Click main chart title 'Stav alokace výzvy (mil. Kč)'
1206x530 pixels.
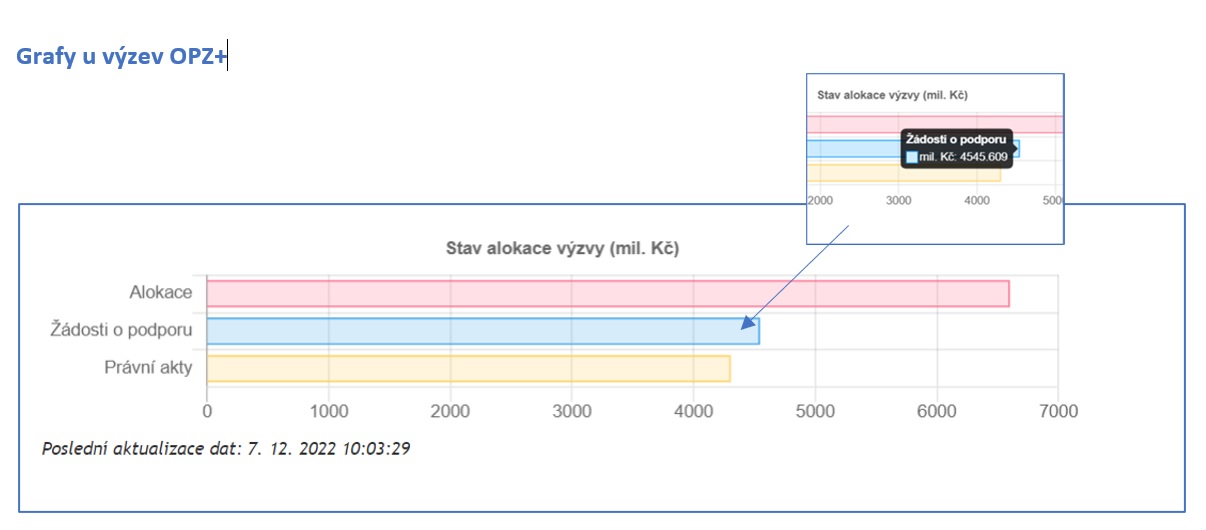point(562,249)
